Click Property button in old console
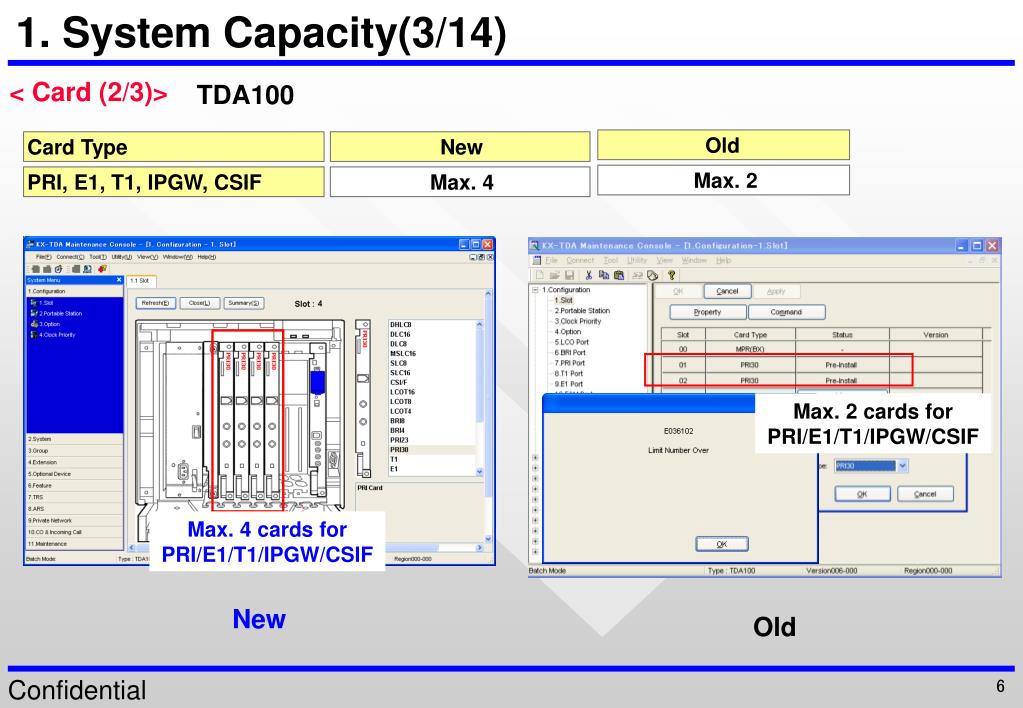The image size is (1023, 708). coord(708,312)
